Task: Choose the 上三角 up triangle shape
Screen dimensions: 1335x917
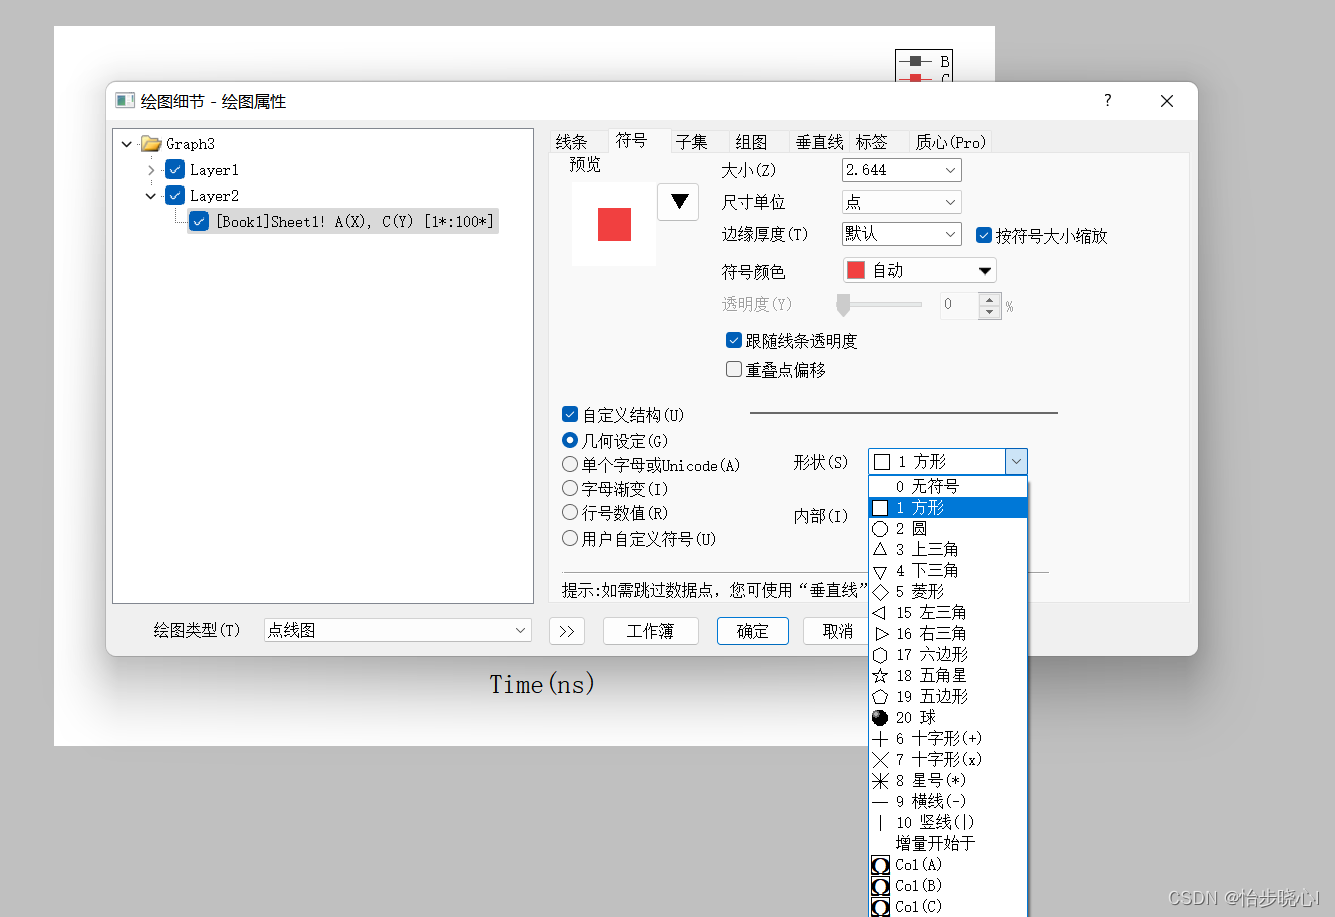Action: pyautogui.click(x=948, y=549)
